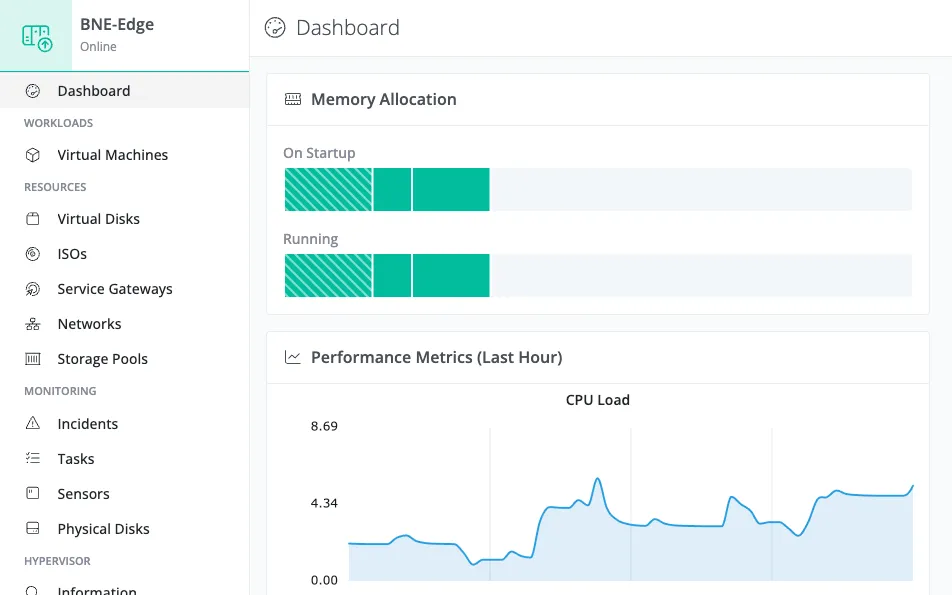Screen dimensions: 952x595
Task: Click the Running label
Action: [311, 239]
